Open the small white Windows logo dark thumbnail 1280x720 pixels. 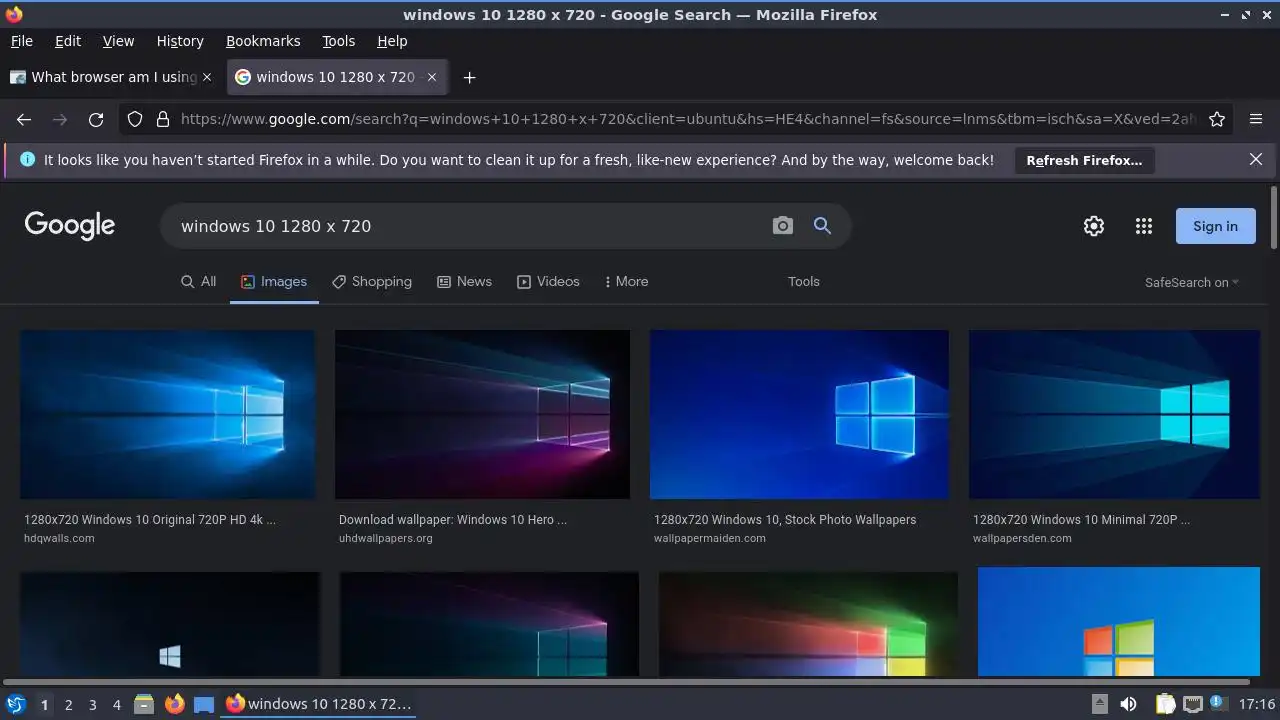coord(170,625)
